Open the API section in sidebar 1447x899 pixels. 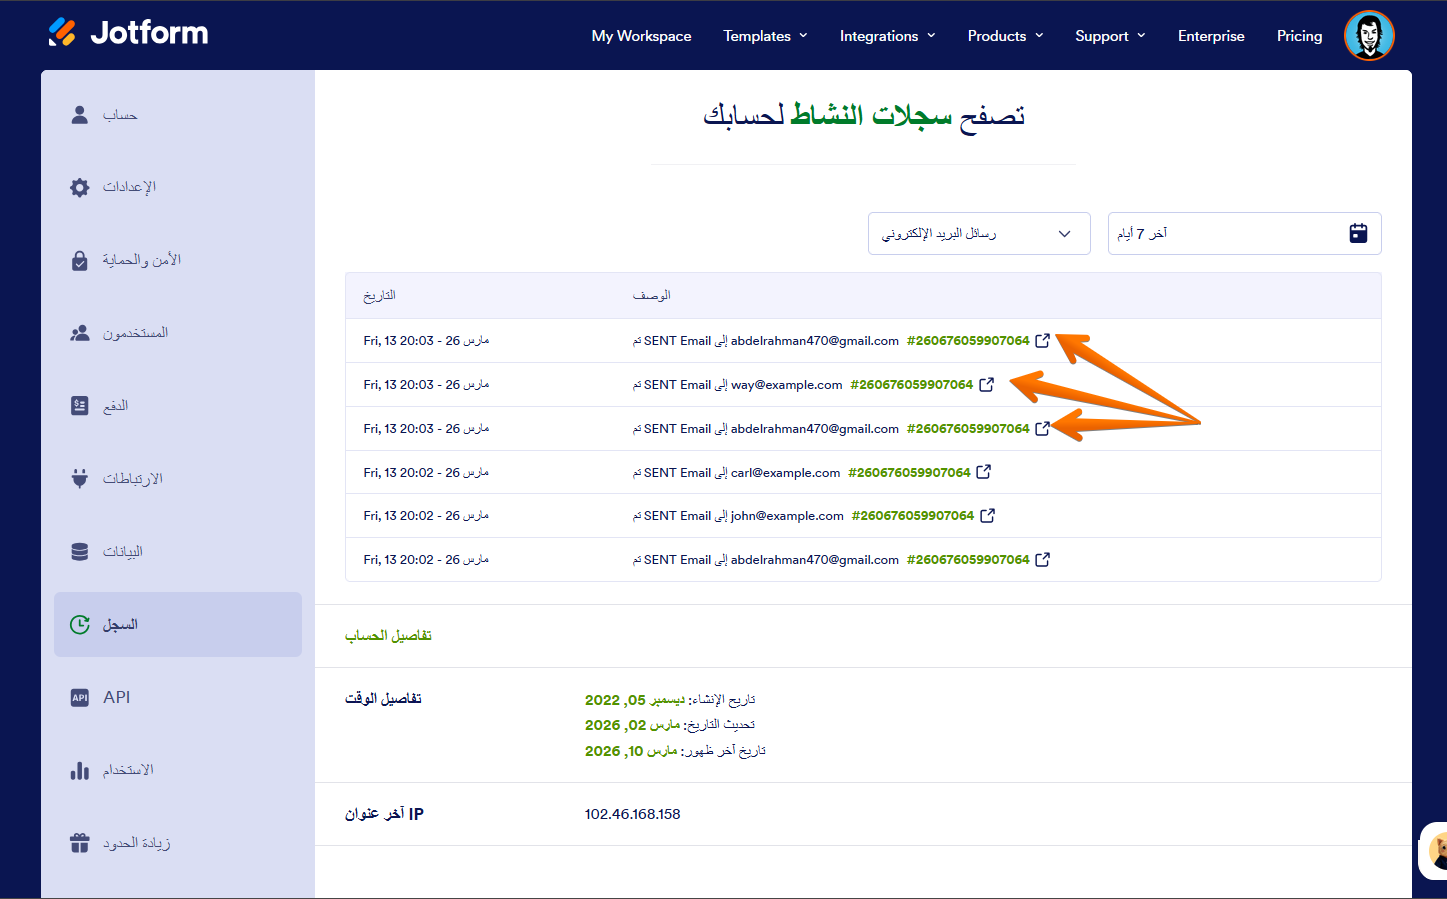[x=116, y=697]
